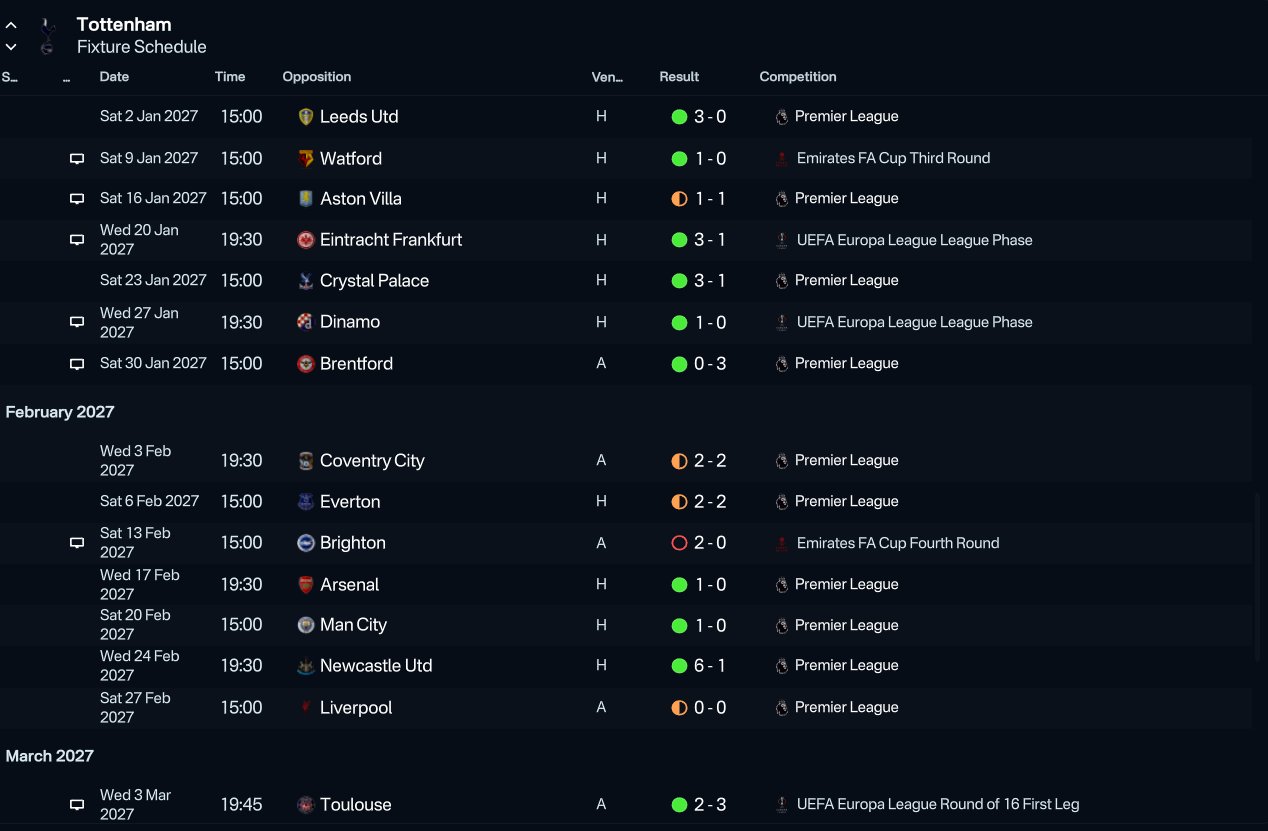Screen dimensions: 1268x831
Task: Sort by the Competition column header
Action: point(798,77)
